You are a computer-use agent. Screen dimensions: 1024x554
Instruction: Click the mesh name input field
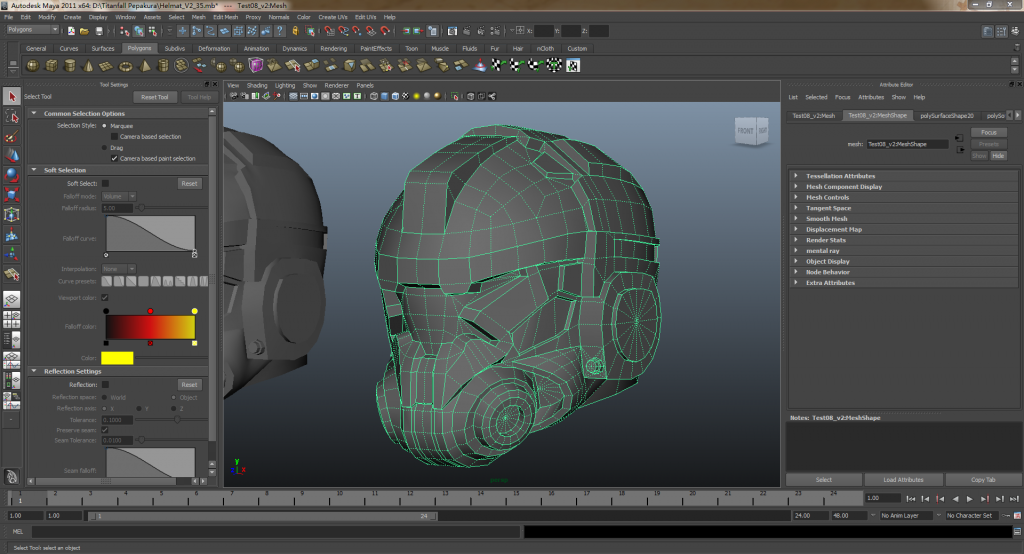pos(907,144)
